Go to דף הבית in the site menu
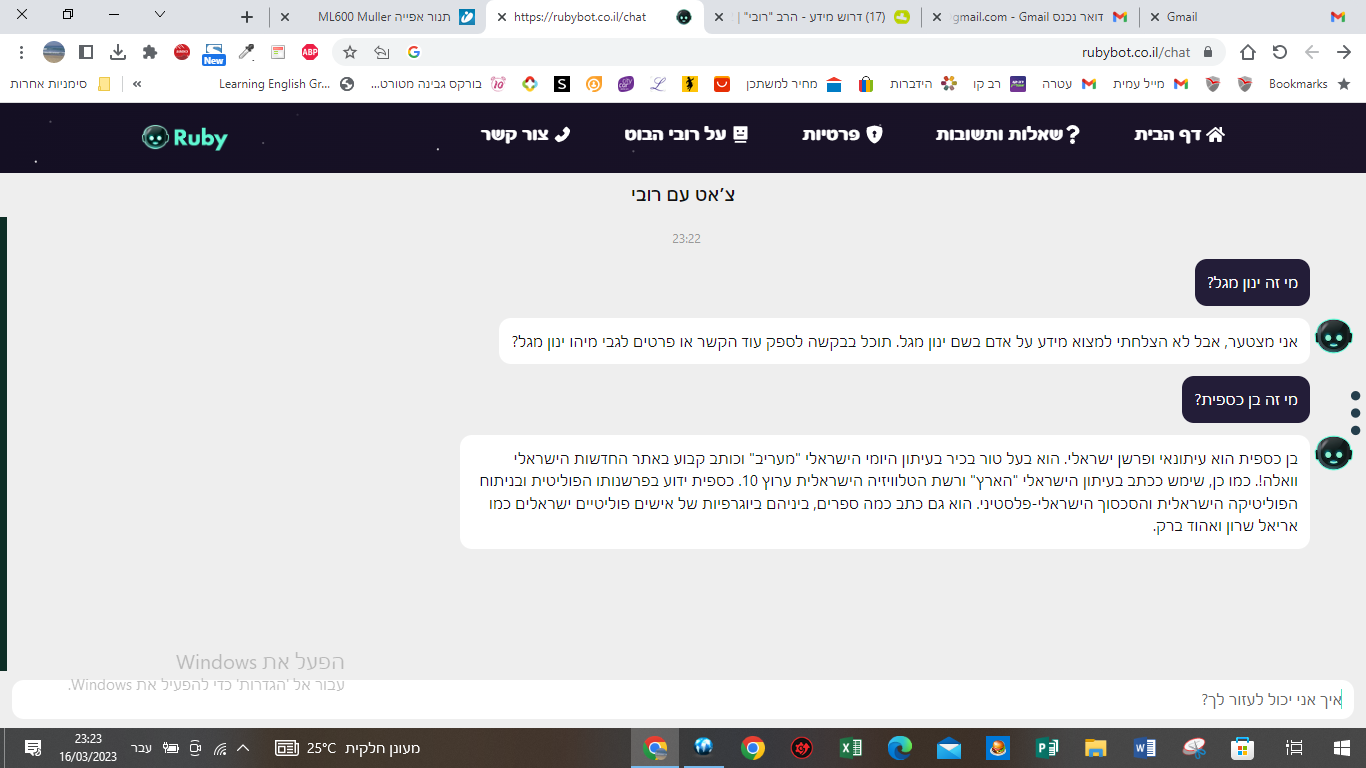Image resolution: width=1366 pixels, height=768 pixels. coord(1180,135)
